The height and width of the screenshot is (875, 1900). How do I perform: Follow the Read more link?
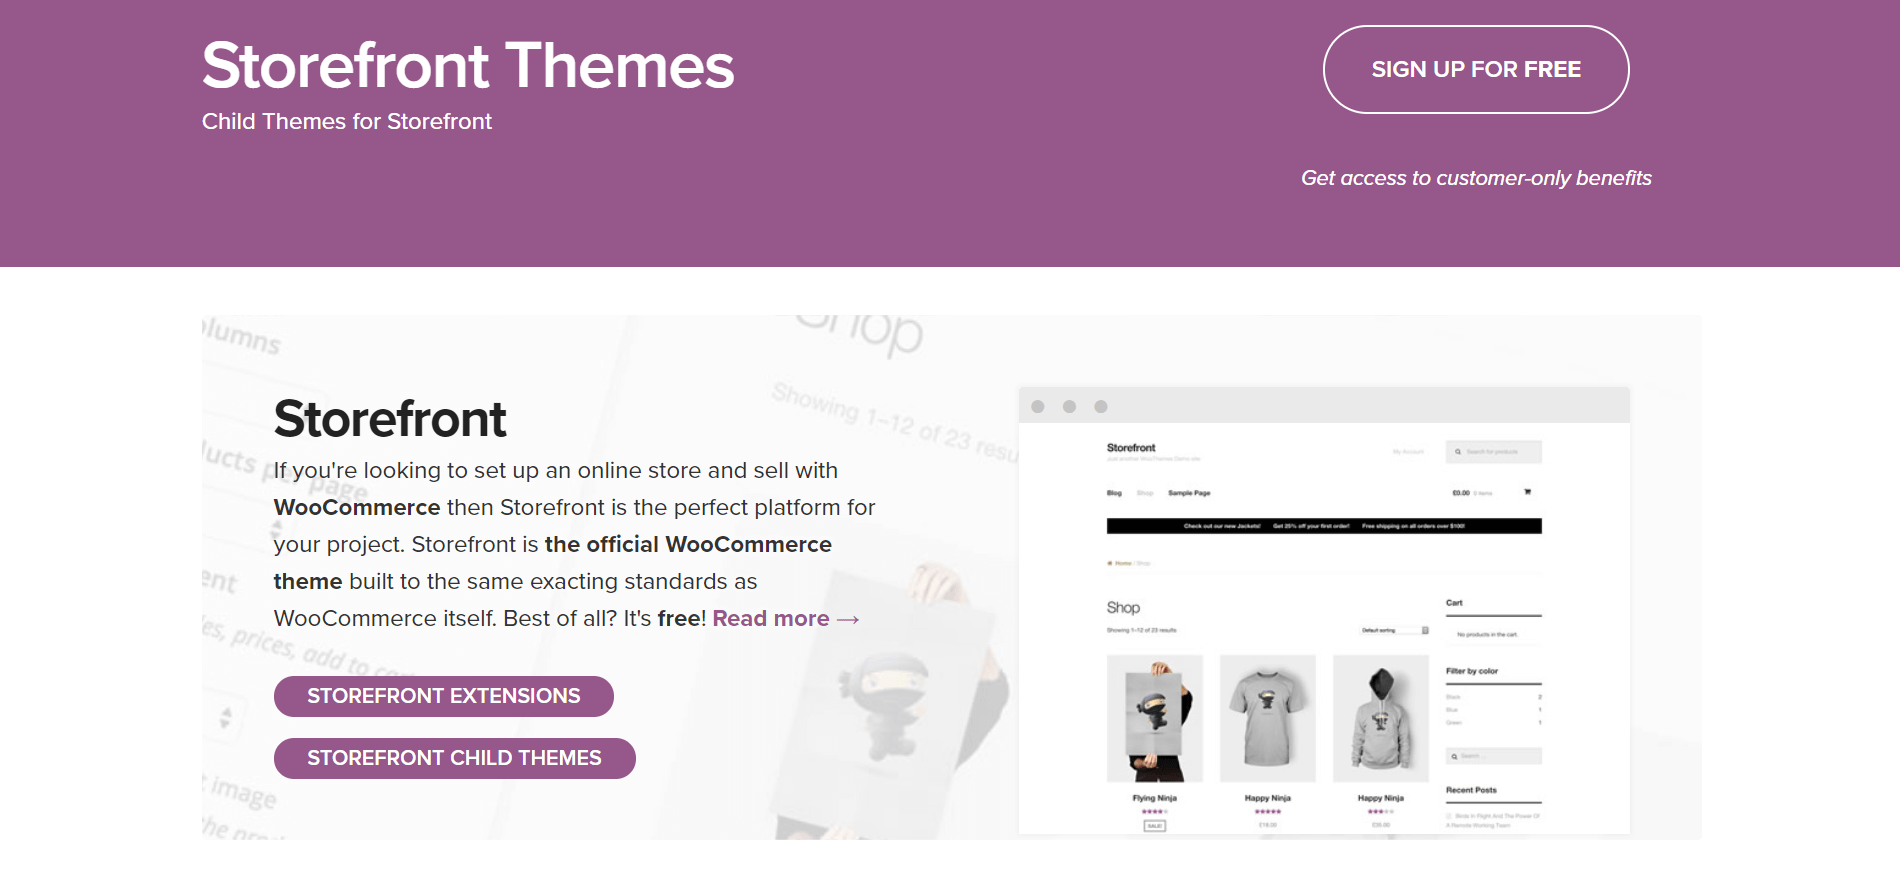(x=785, y=619)
